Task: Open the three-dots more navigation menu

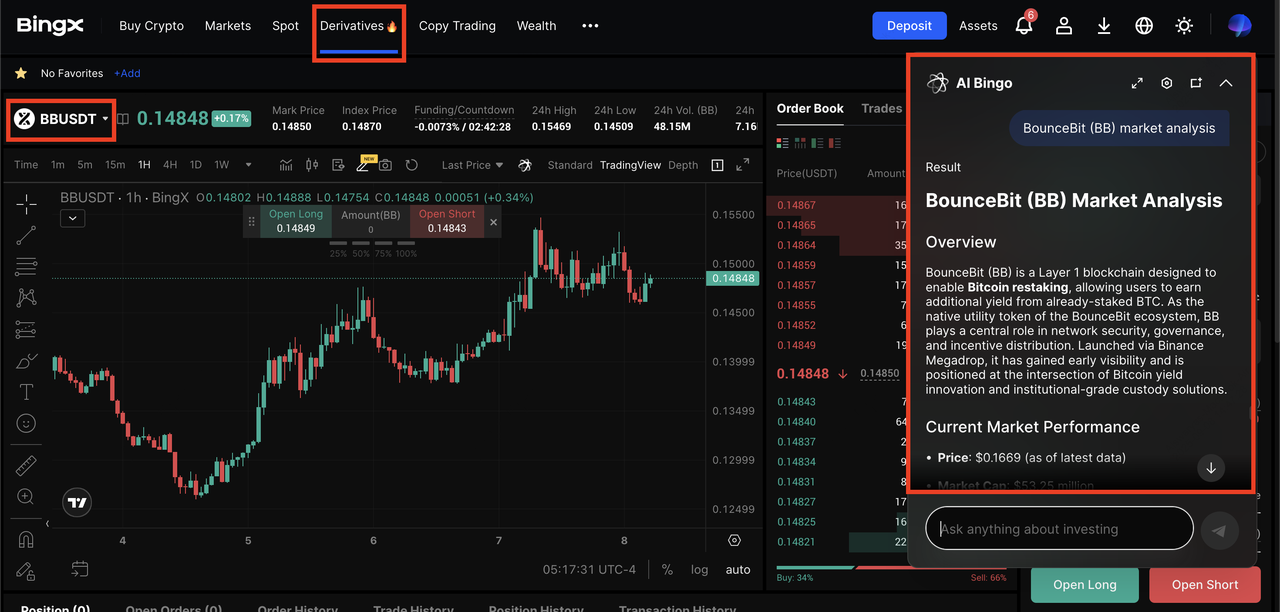Action: tap(590, 26)
